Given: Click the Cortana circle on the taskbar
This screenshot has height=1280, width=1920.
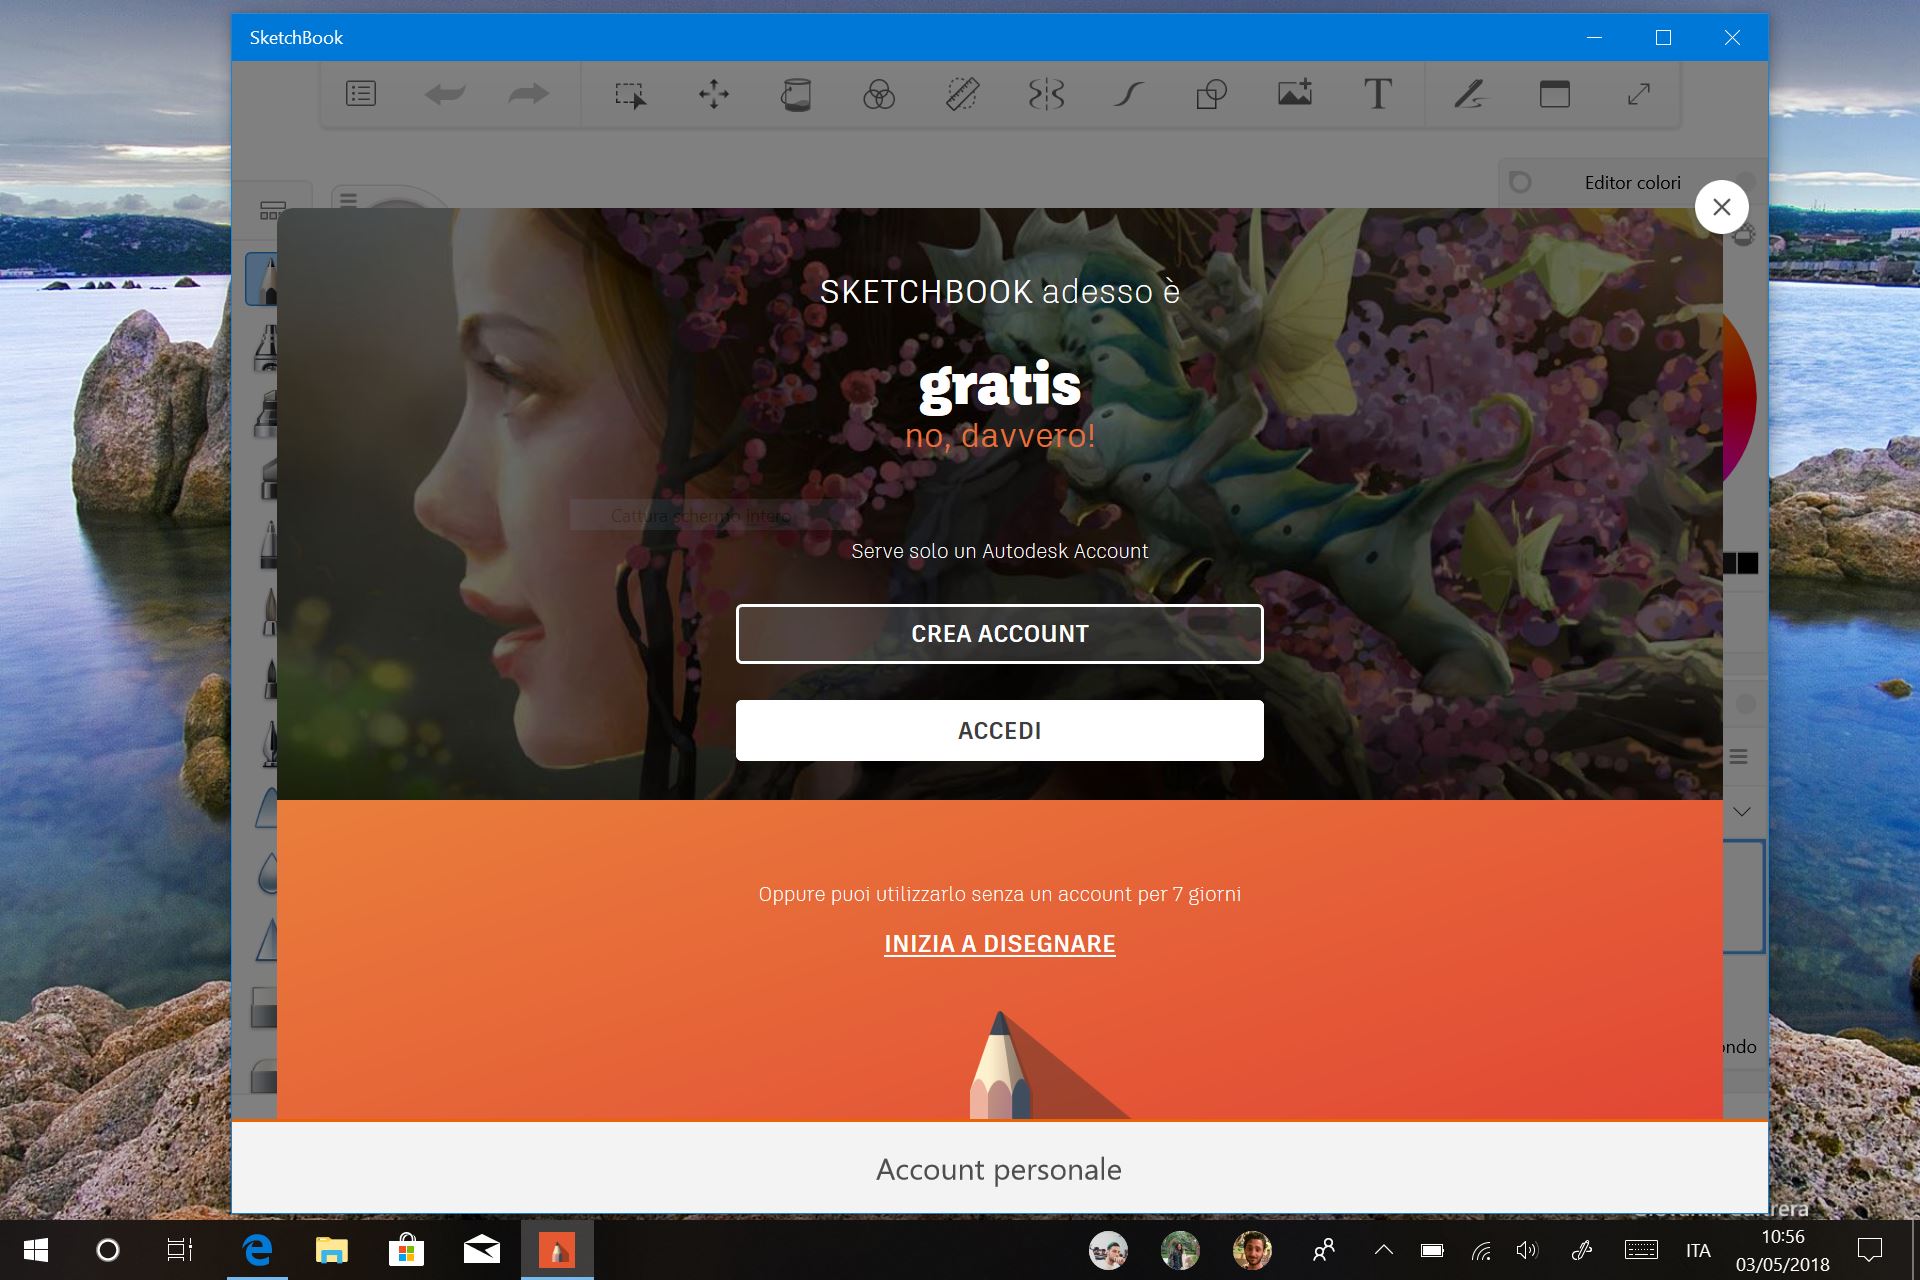Looking at the screenshot, I should [107, 1250].
